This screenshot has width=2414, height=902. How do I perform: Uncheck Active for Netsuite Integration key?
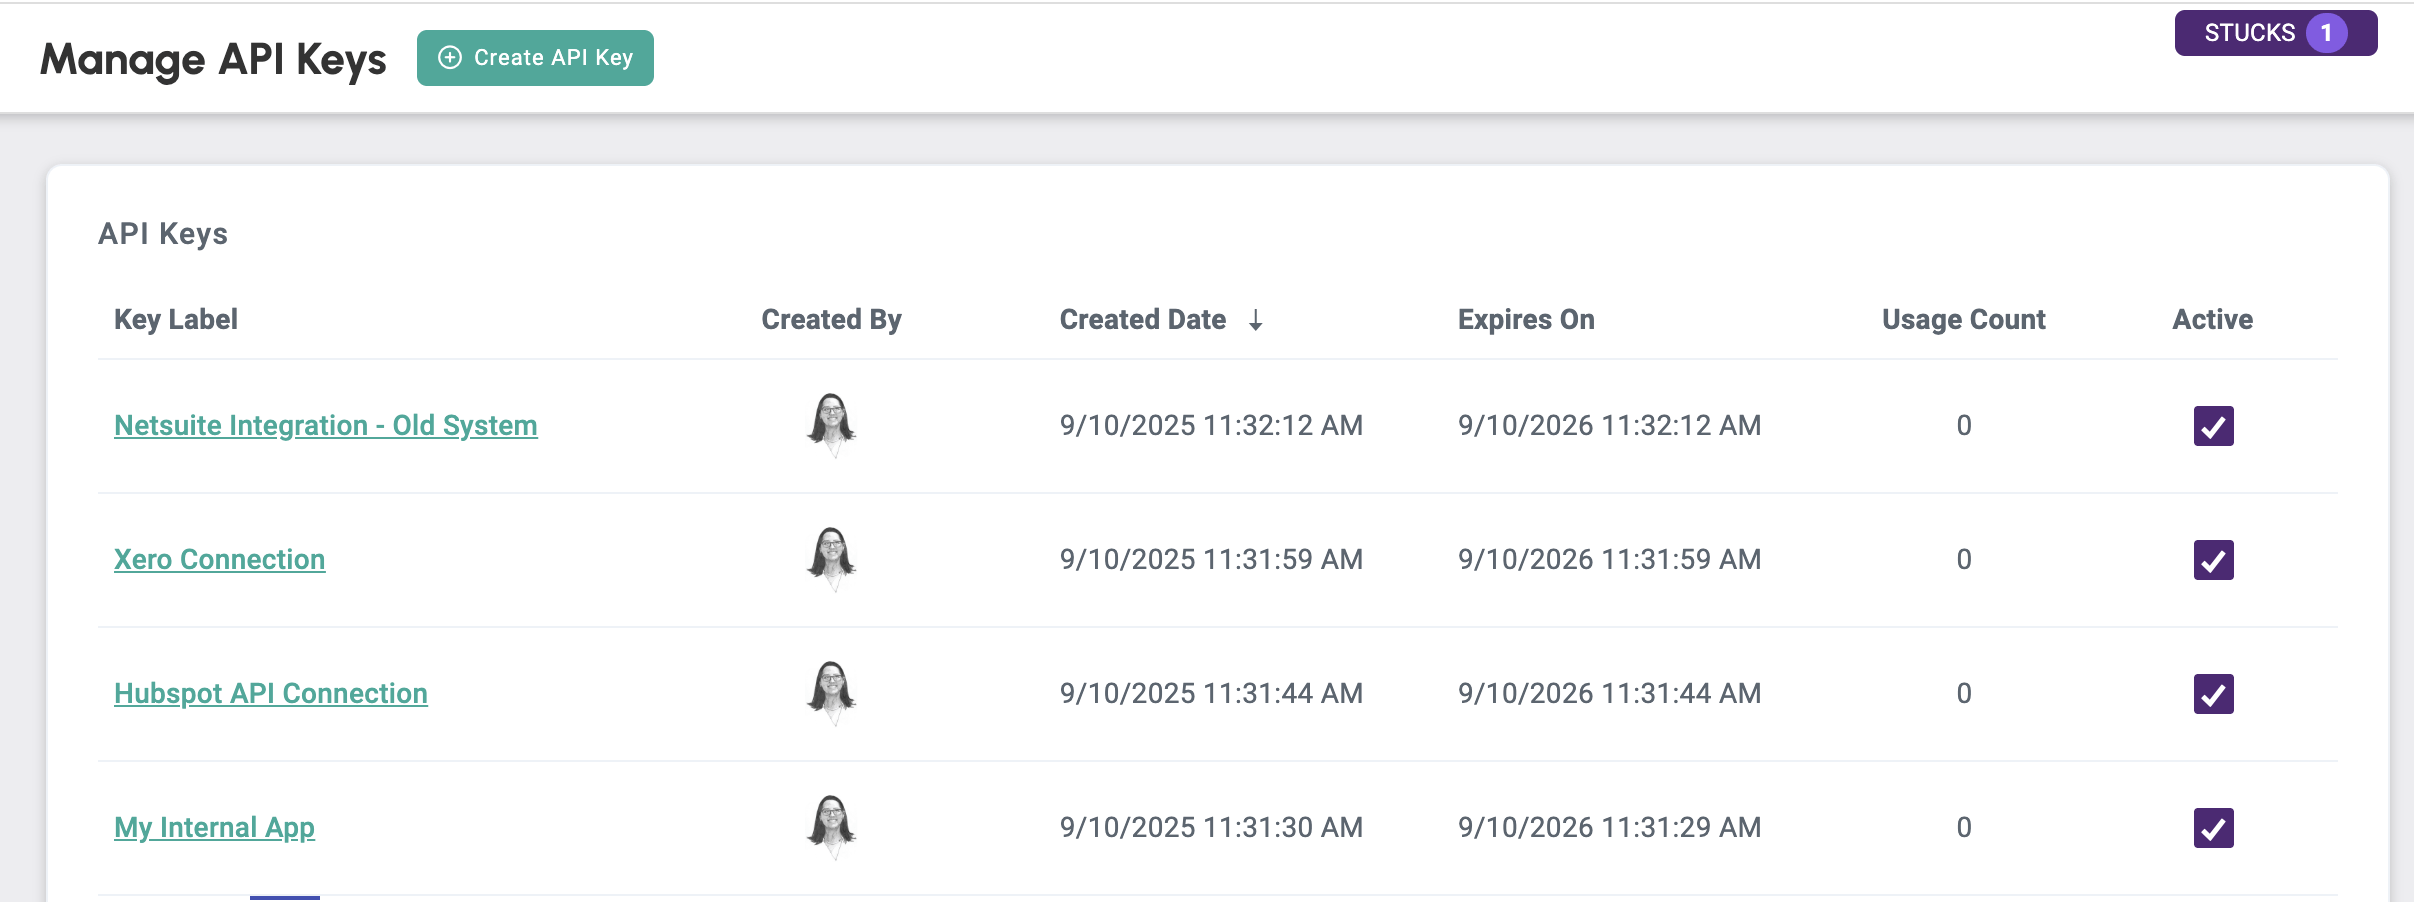pos(2213,426)
